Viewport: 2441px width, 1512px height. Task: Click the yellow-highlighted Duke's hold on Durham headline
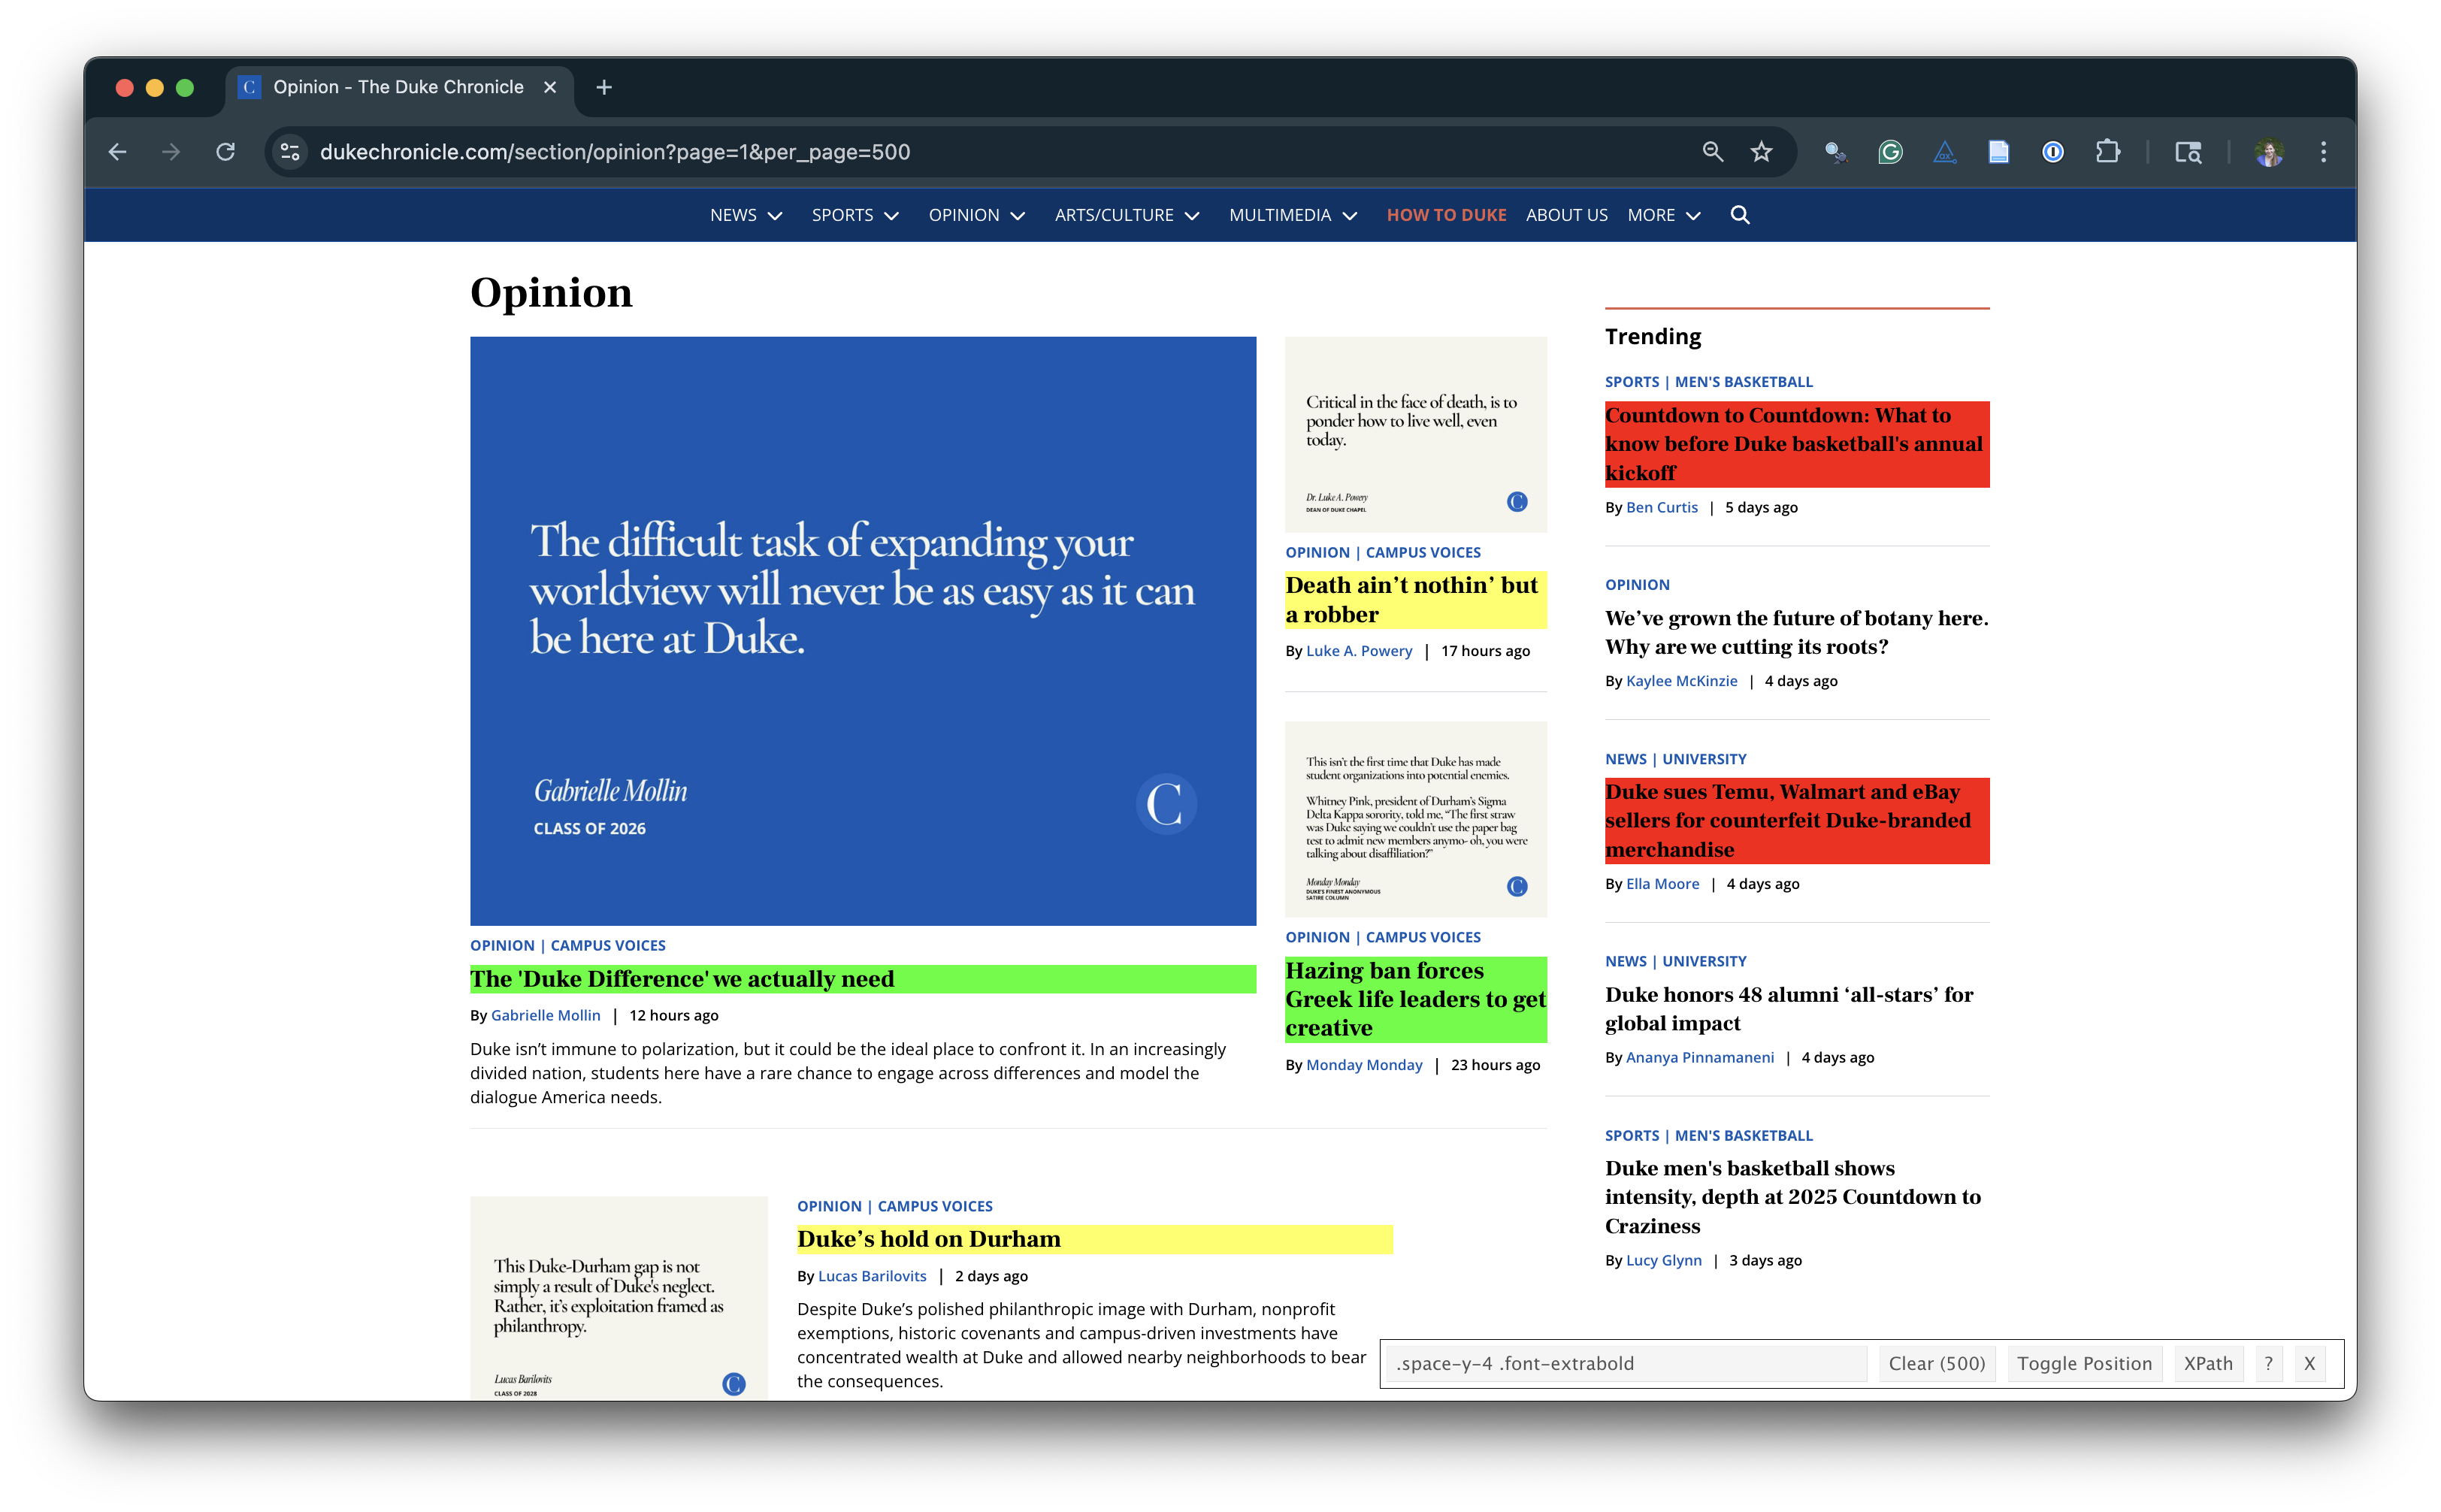pyautogui.click(x=928, y=1239)
